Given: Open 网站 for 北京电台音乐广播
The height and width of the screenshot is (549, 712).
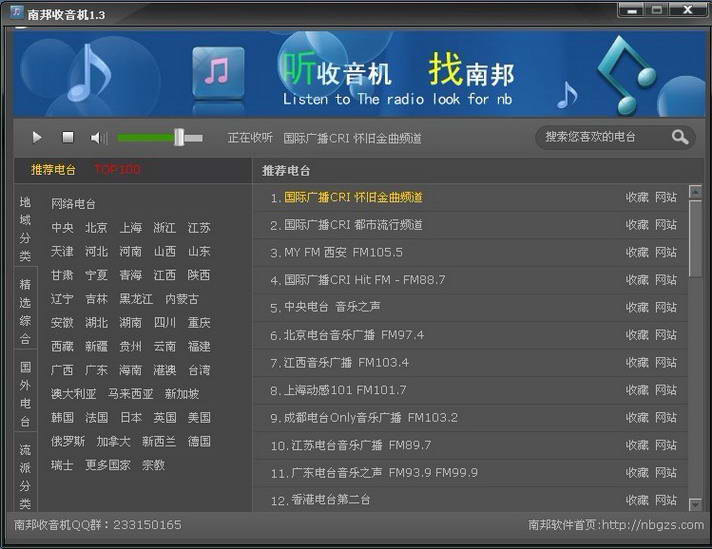Looking at the screenshot, I should (x=666, y=335).
